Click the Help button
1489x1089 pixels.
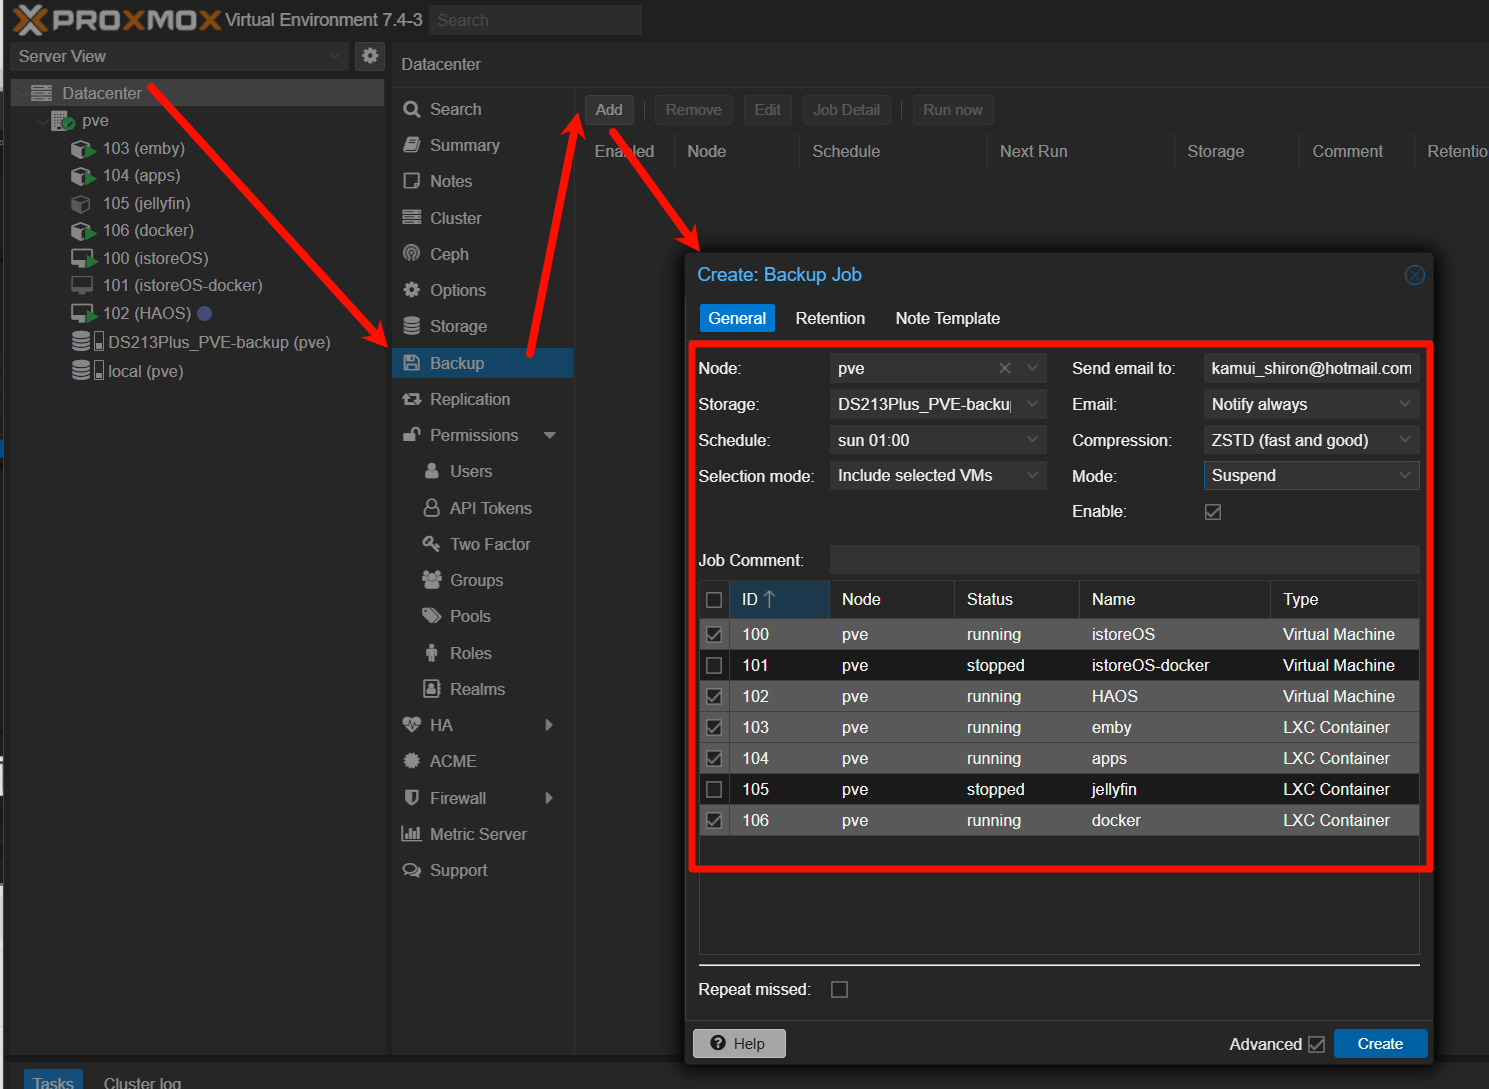point(739,1044)
